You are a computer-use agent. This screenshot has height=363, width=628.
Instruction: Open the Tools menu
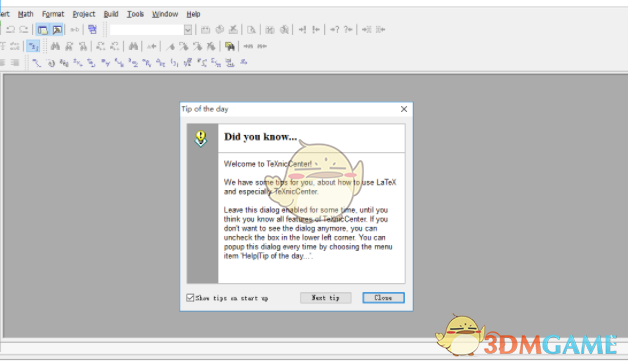point(135,14)
